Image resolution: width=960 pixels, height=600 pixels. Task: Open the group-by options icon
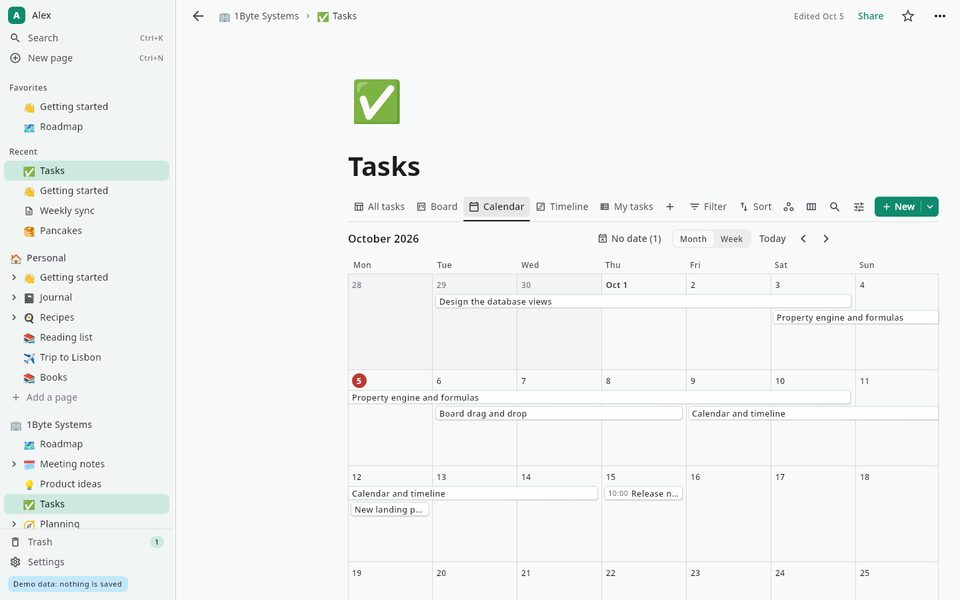(x=789, y=207)
